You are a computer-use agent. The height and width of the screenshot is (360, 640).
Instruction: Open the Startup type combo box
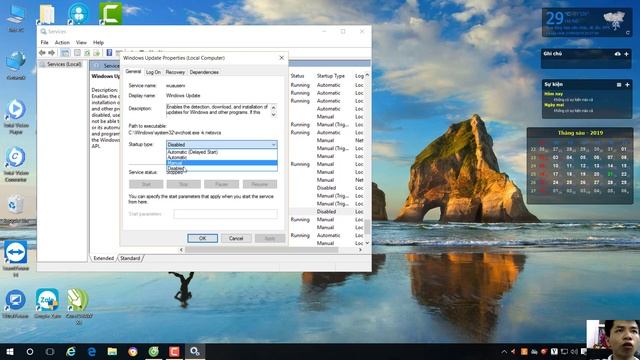pyautogui.click(x=222, y=144)
